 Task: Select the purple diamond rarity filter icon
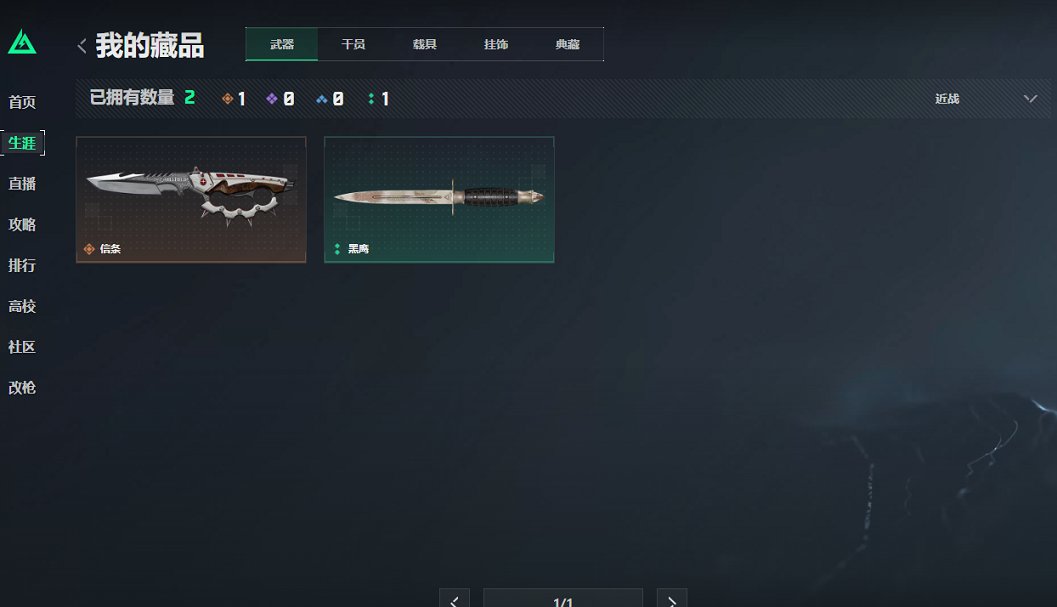pos(272,99)
